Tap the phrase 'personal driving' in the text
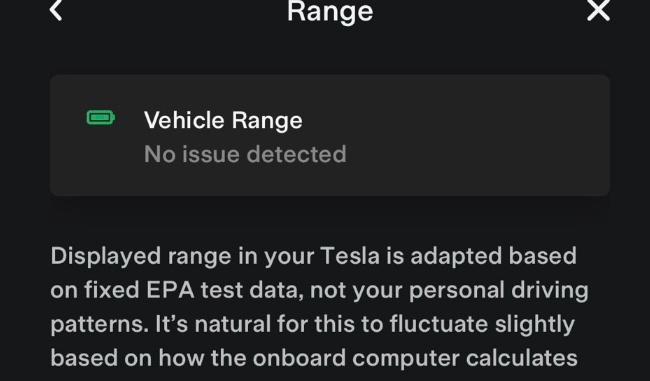The height and width of the screenshot is (381, 650). (499, 291)
